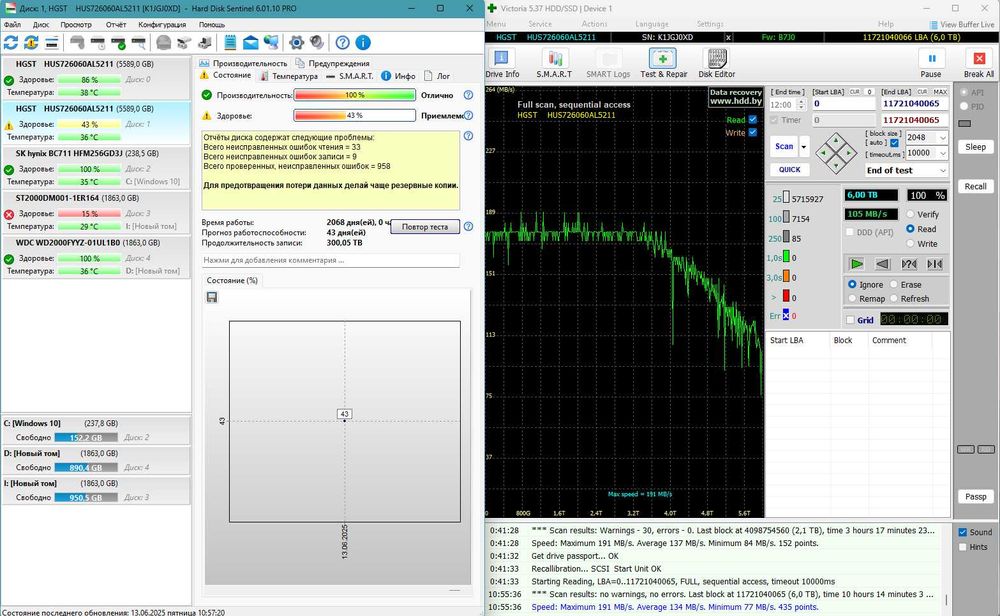This screenshot has height=616, width=1000.
Task: Toggle the Sound checkbox
Action: click(962, 532)
